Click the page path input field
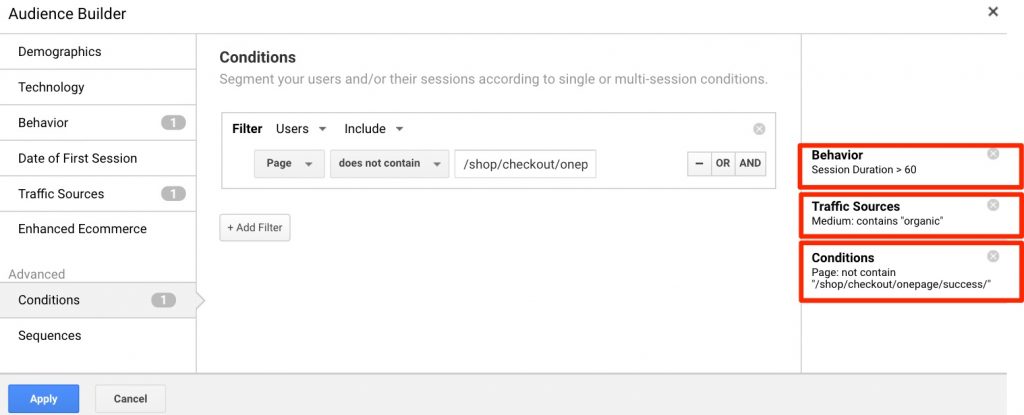 (x=526, y=164)
